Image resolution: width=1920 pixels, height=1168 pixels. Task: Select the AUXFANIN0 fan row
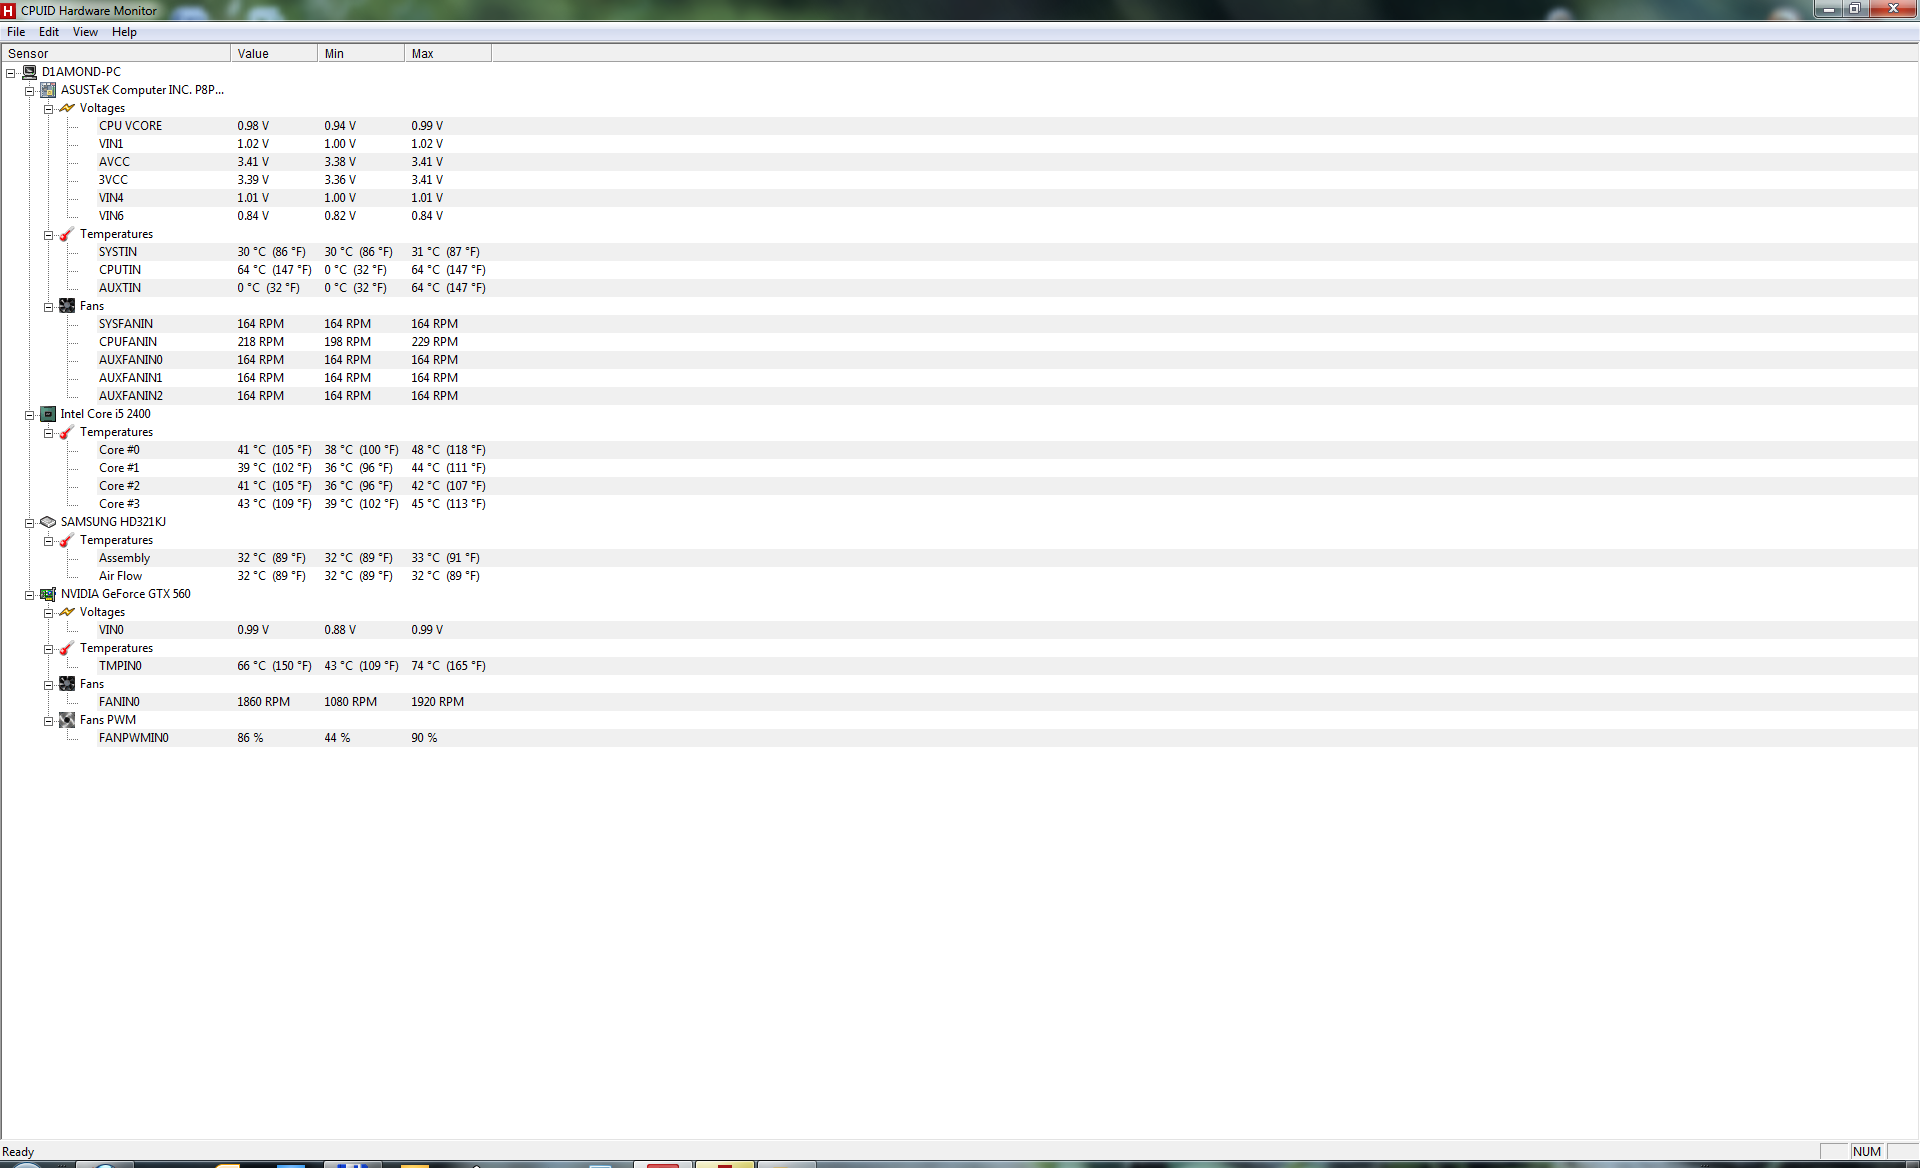tap(1008, 360)
